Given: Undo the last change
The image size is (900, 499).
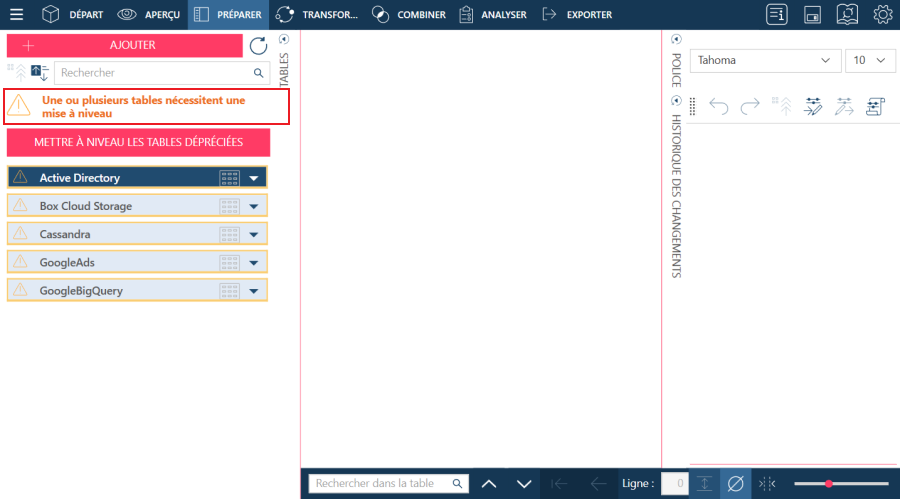Looking at the screenshot, I should (719, 106).
